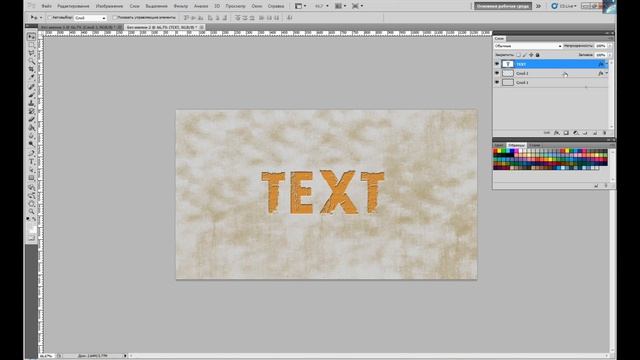Open the Окно menu

[257, 6]
